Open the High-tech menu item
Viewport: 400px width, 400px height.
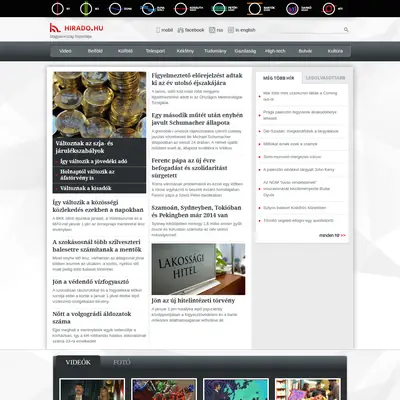pyautogui.click(x=275, y=51)
